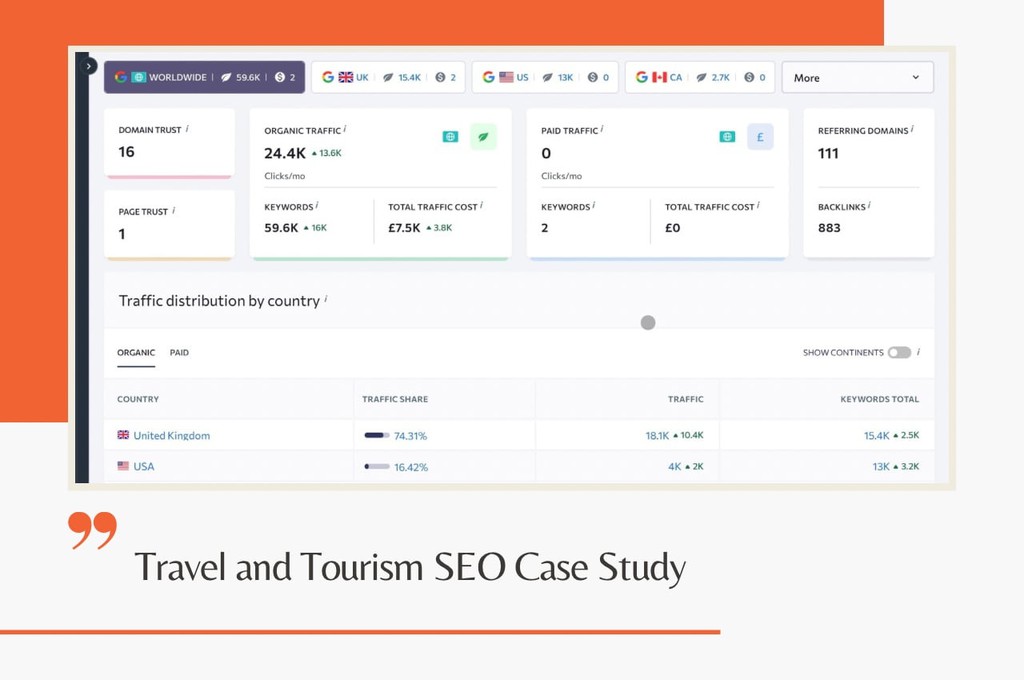The width and height of the screenshot is (1024, 680).
Task: Click info icon beside organic Keywords
Action: pyautogui.click(x=317, y=205)
